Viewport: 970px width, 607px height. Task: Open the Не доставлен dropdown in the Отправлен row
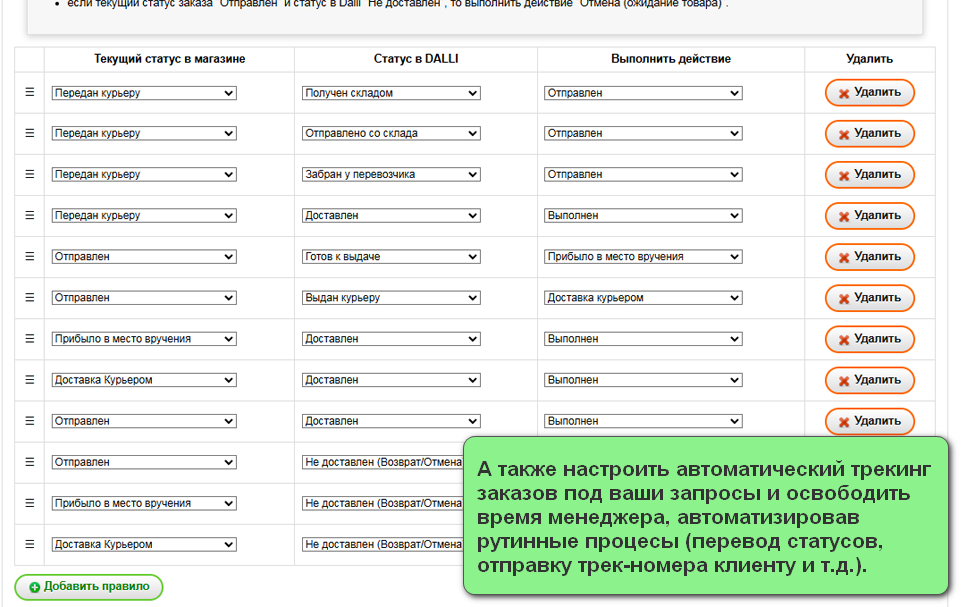pyautogui.click(x=382, y=462)
